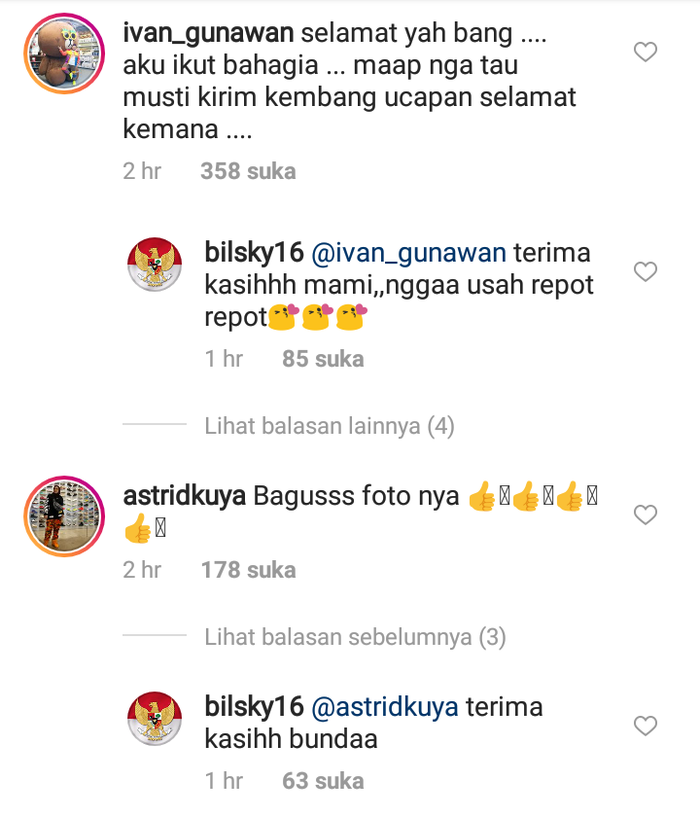The width and height of the screenshot is (700, 816).
Task: View the 85 suka likes list
Action: pos(323,359)
